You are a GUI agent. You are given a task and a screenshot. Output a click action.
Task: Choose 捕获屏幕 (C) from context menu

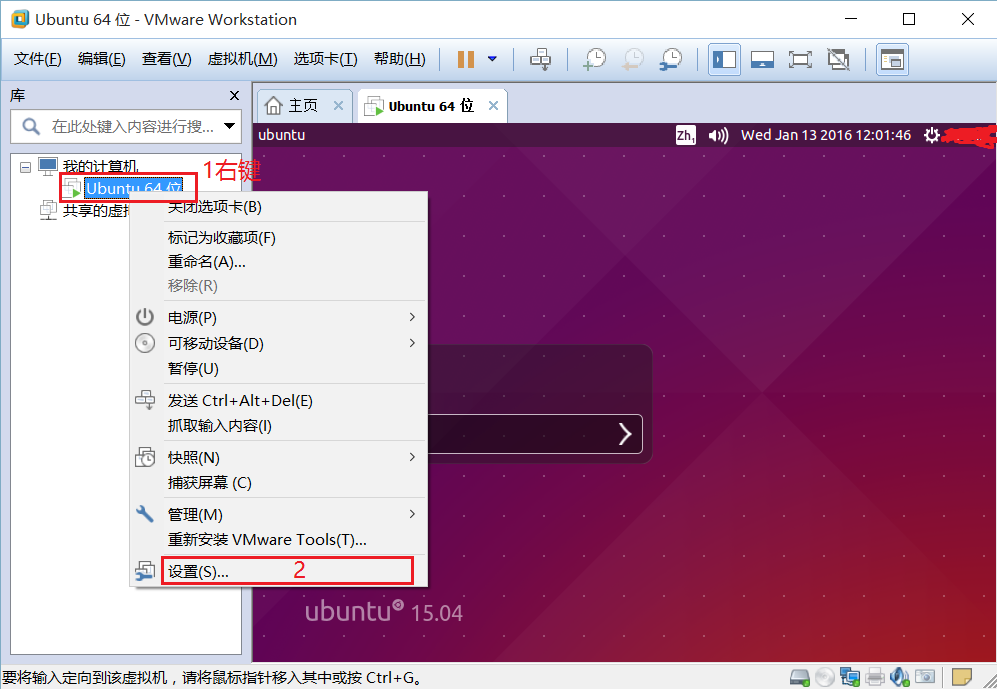tap(278, 483)
